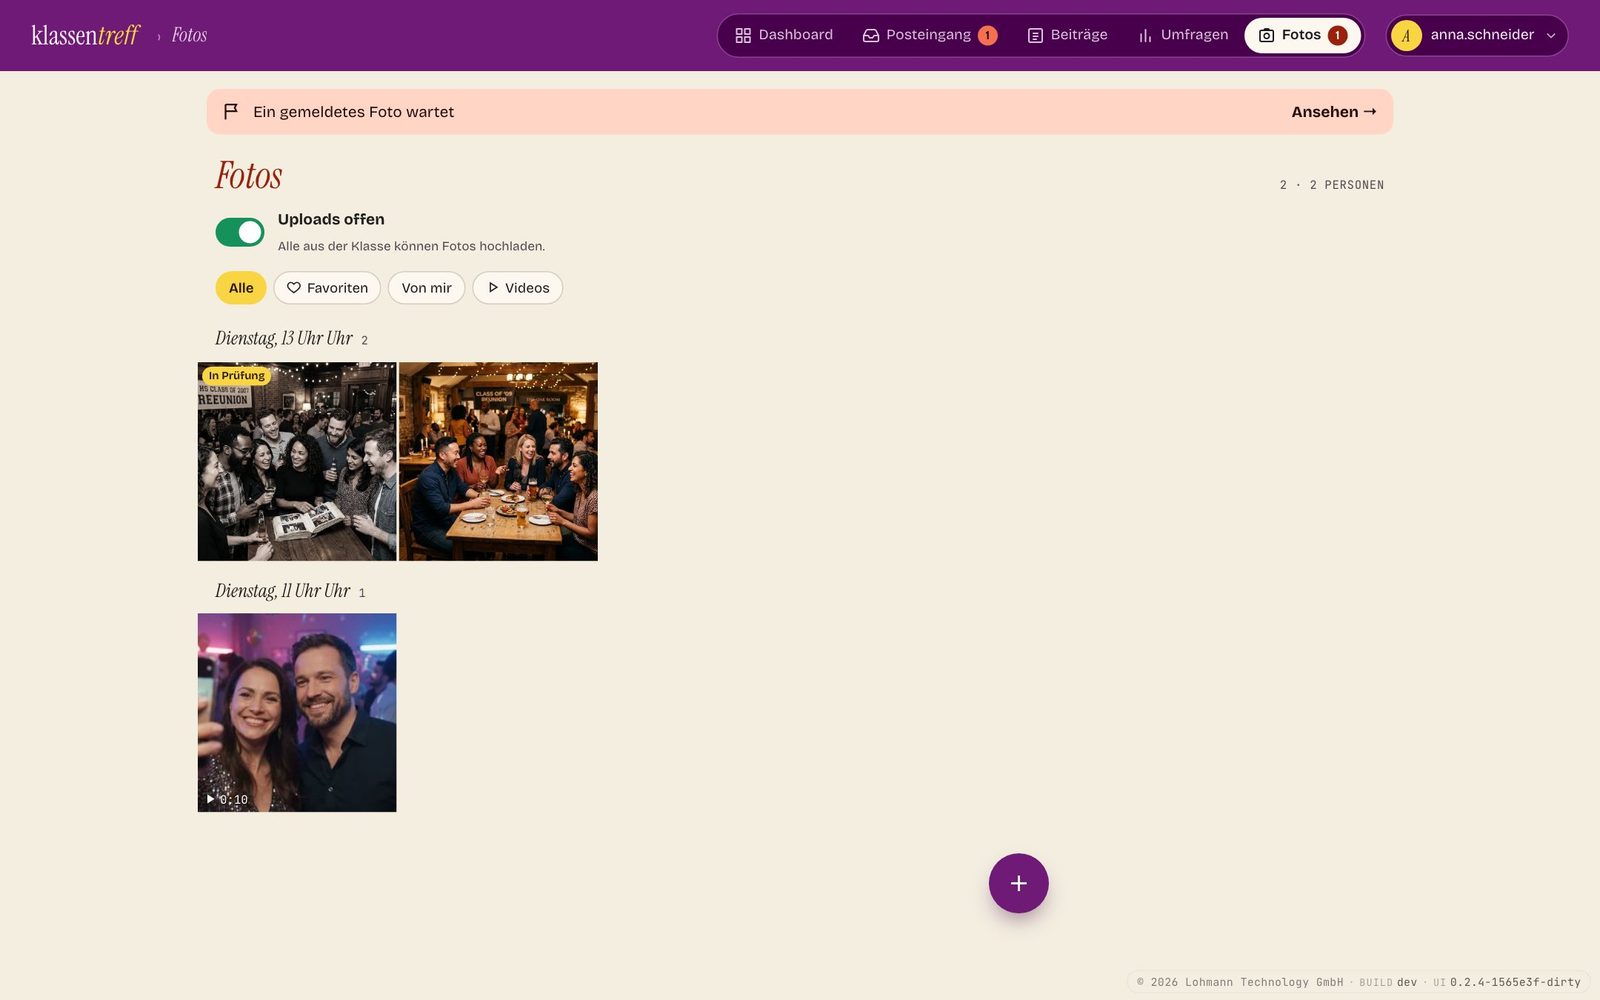The image size is (1600, 1000).
Task: Click the Dashboard grid icon
Action: (743, 36)
